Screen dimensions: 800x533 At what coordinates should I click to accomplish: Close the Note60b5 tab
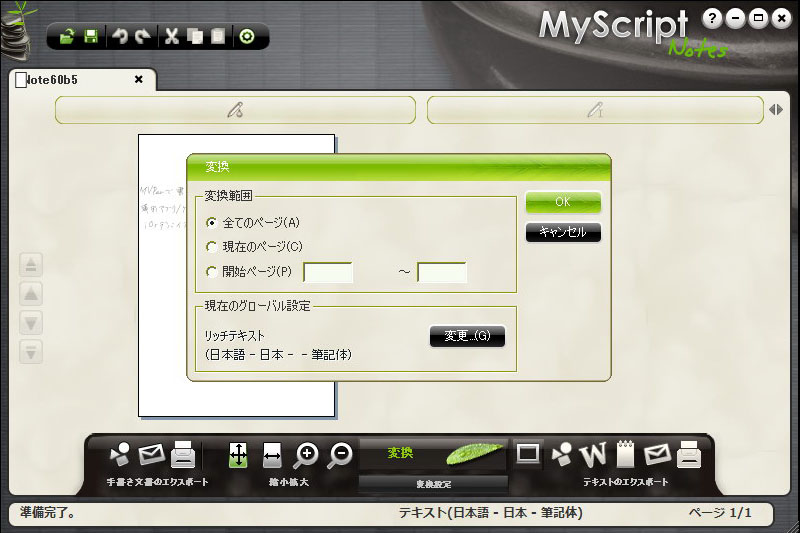coord(138,79)
